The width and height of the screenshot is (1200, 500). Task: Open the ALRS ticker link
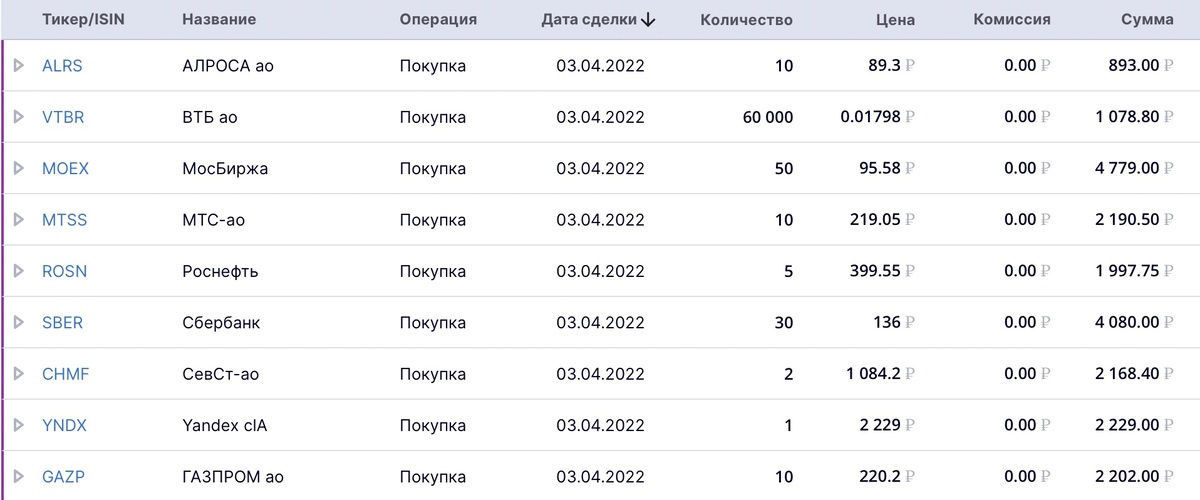tap(62, 66)
